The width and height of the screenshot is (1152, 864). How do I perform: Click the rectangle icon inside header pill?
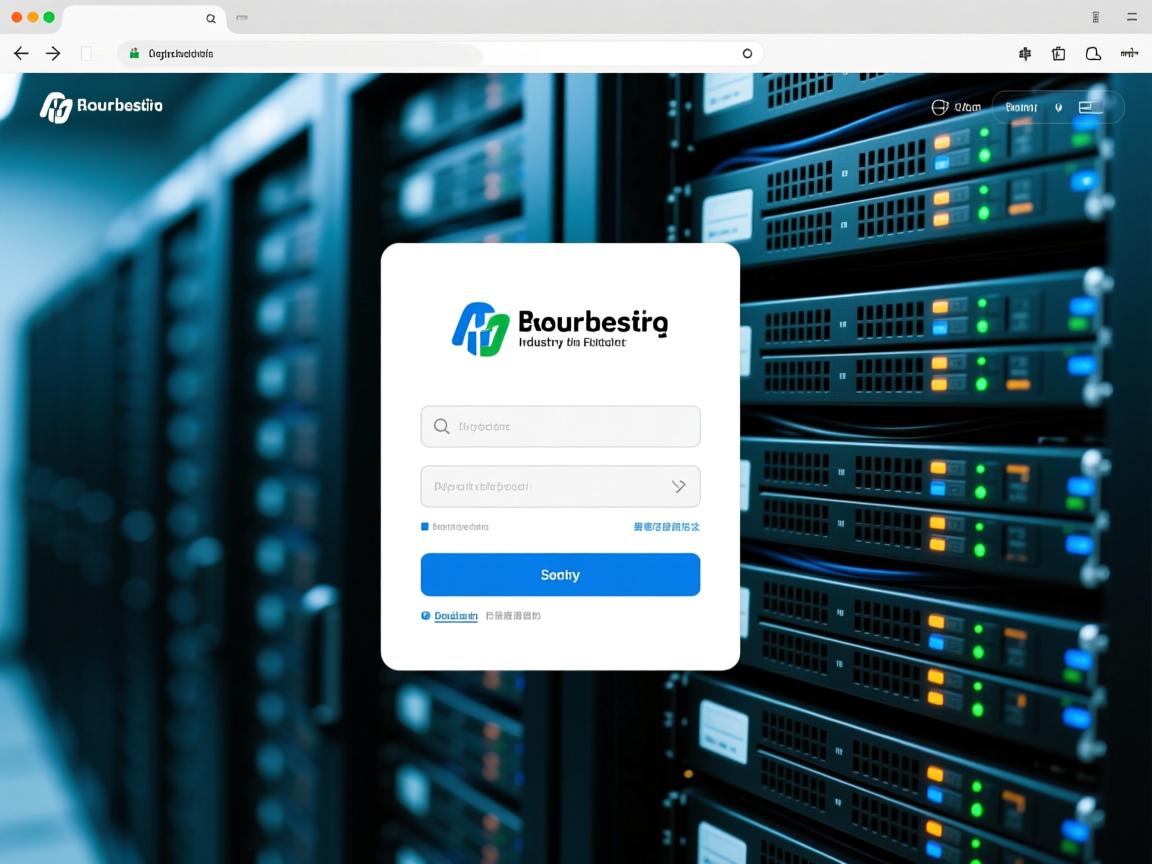tap(1087, 107)
